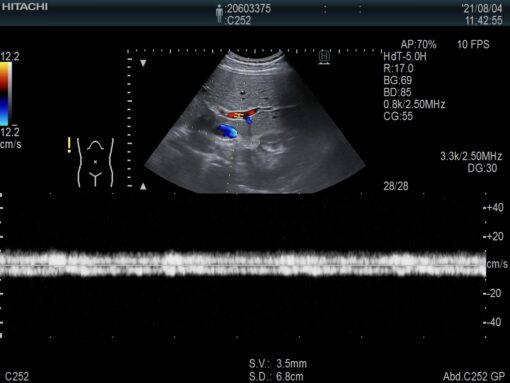
Task: Click the C252 label in the bottom-left corner
Action: pos(17,377)
